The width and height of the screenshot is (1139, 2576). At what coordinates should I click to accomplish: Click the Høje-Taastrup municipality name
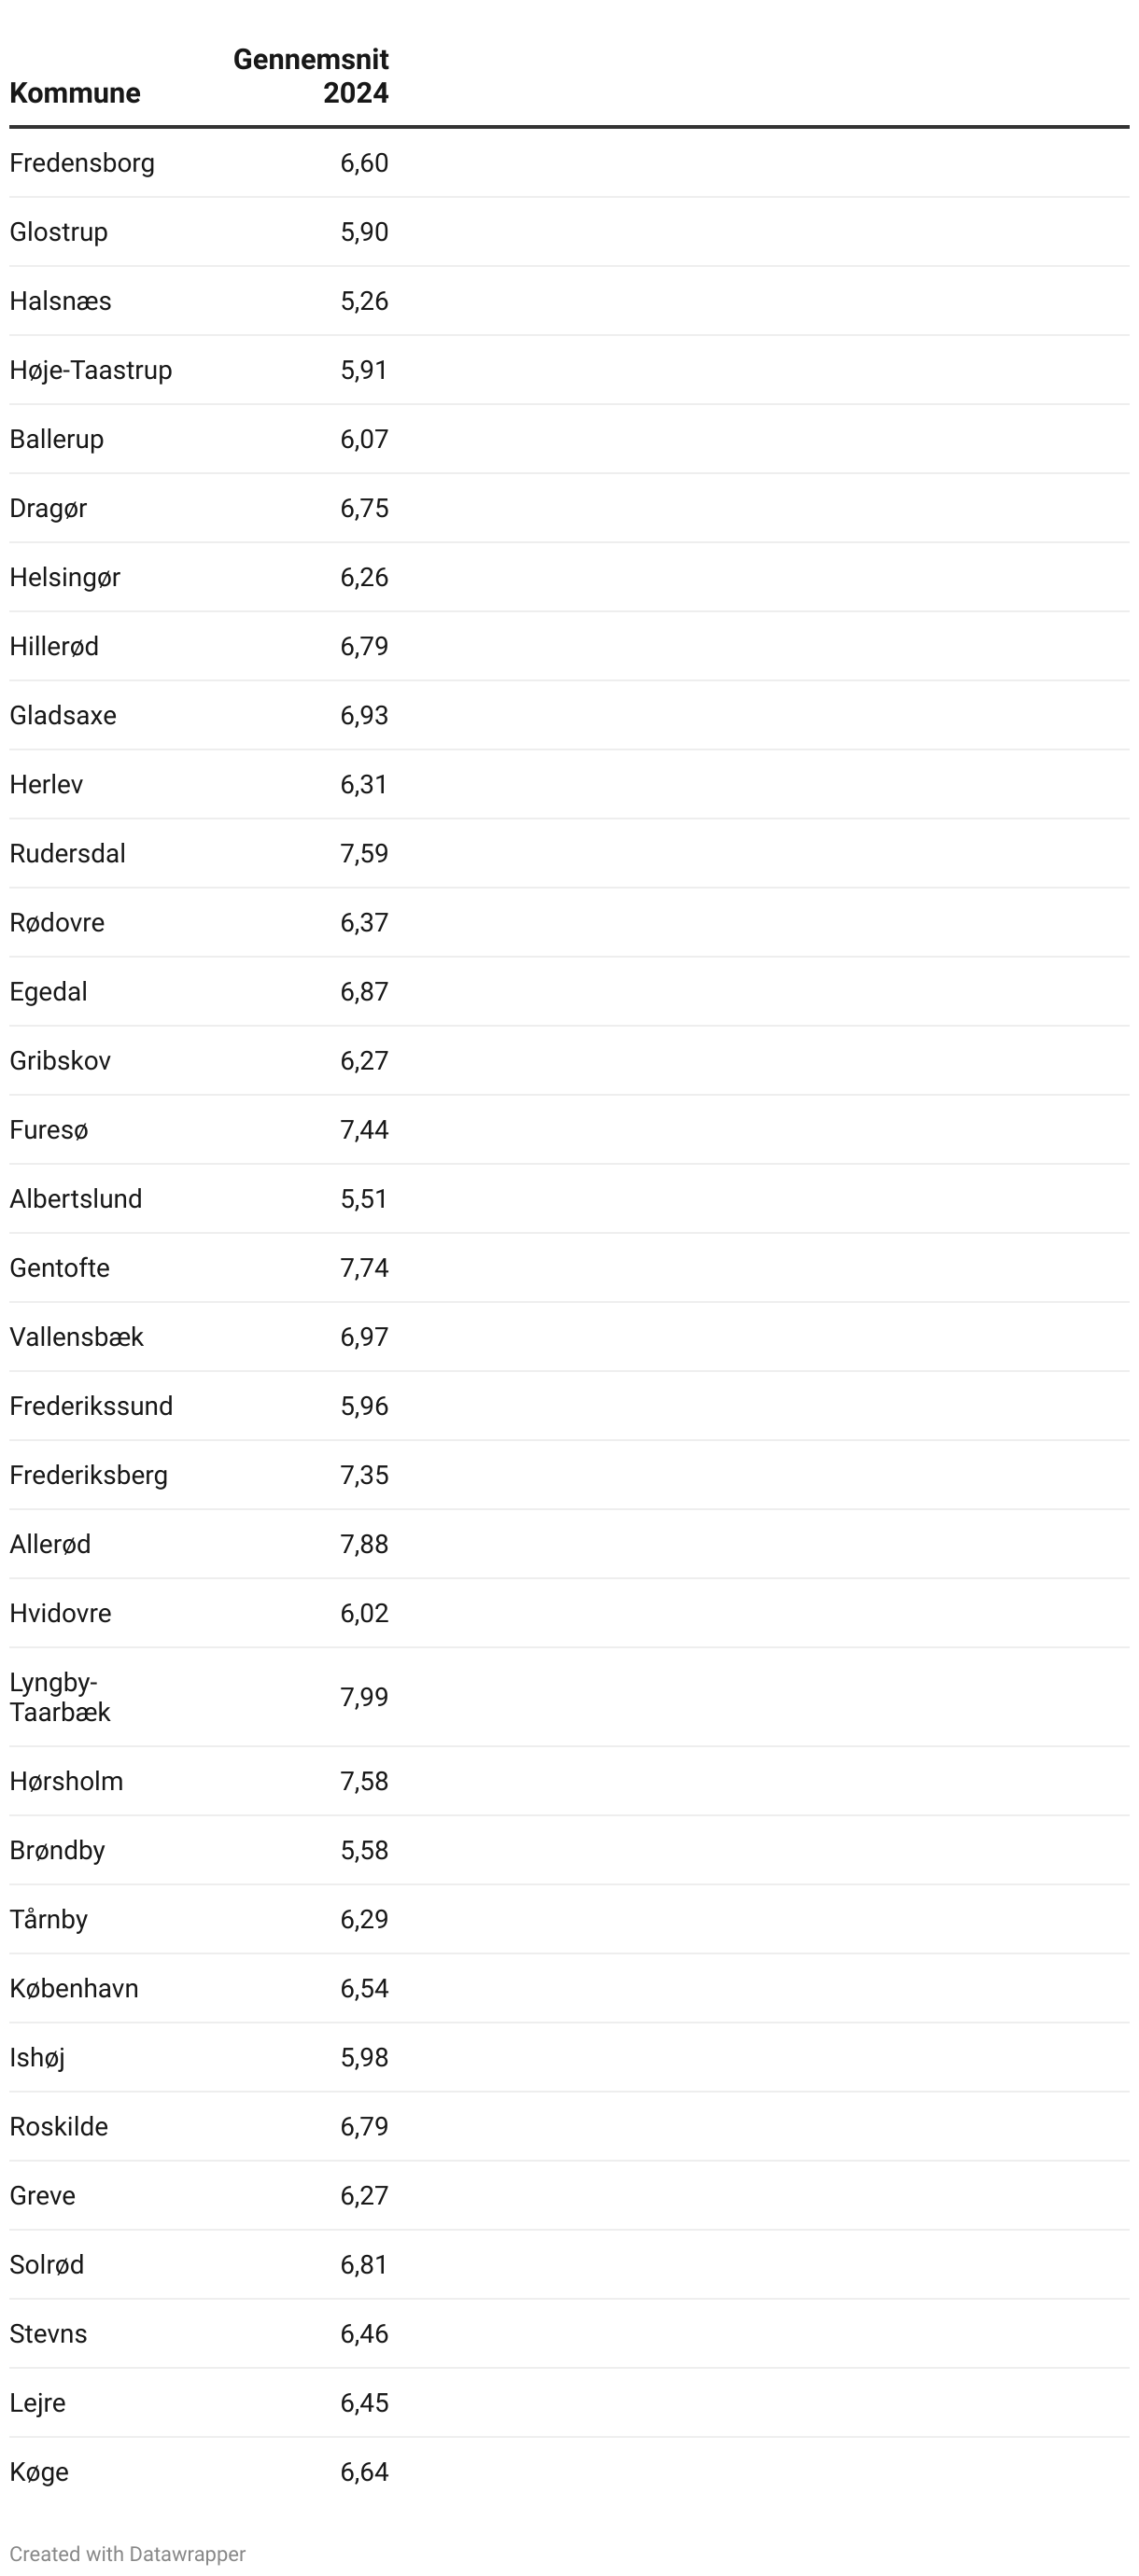click(x=91, y=370)
